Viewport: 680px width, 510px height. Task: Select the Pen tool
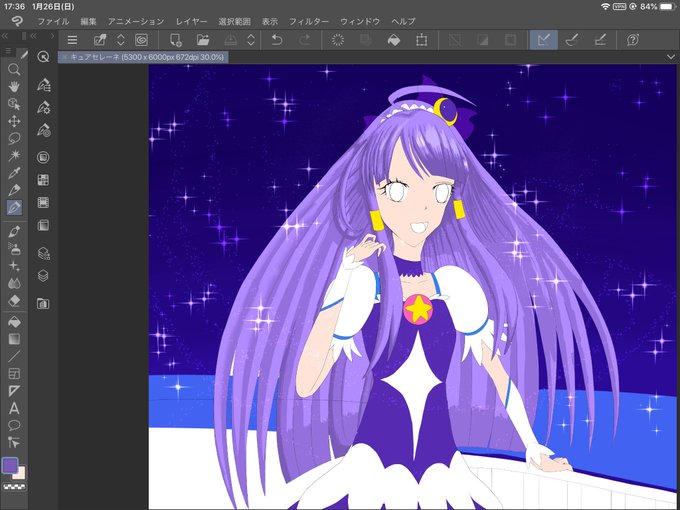point(14,190)
